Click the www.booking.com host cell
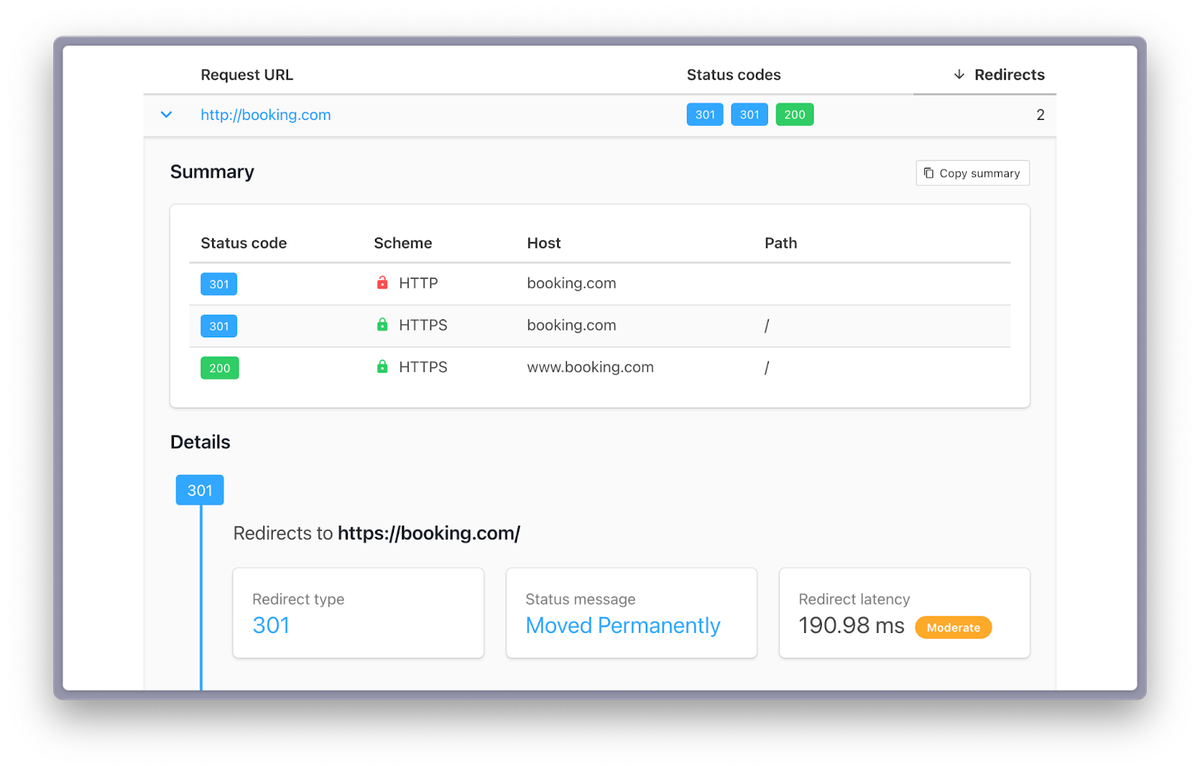This screenshot has height=770, width=1200. point(590,368)
